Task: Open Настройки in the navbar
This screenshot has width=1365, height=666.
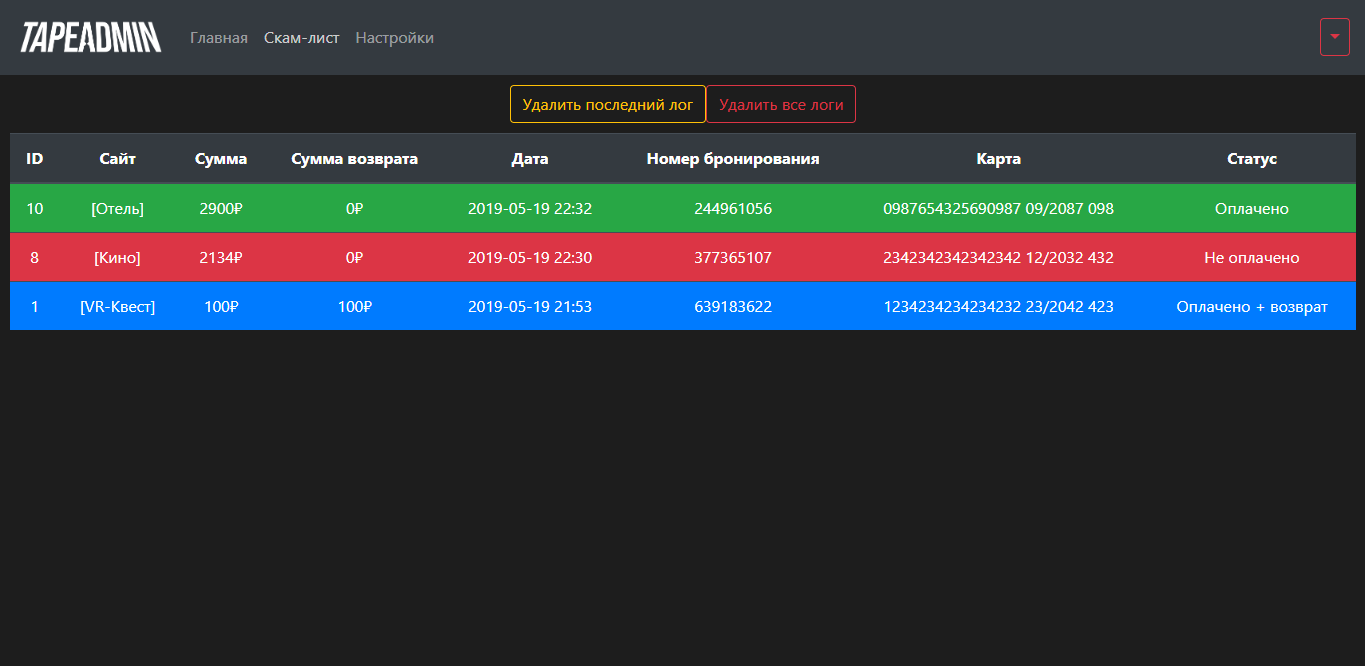Action: click(x=395, y=38)
